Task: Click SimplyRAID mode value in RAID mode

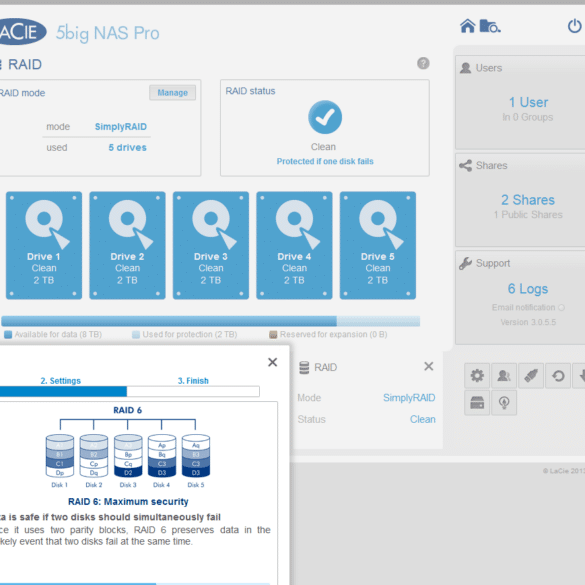Action: point(121,127)
